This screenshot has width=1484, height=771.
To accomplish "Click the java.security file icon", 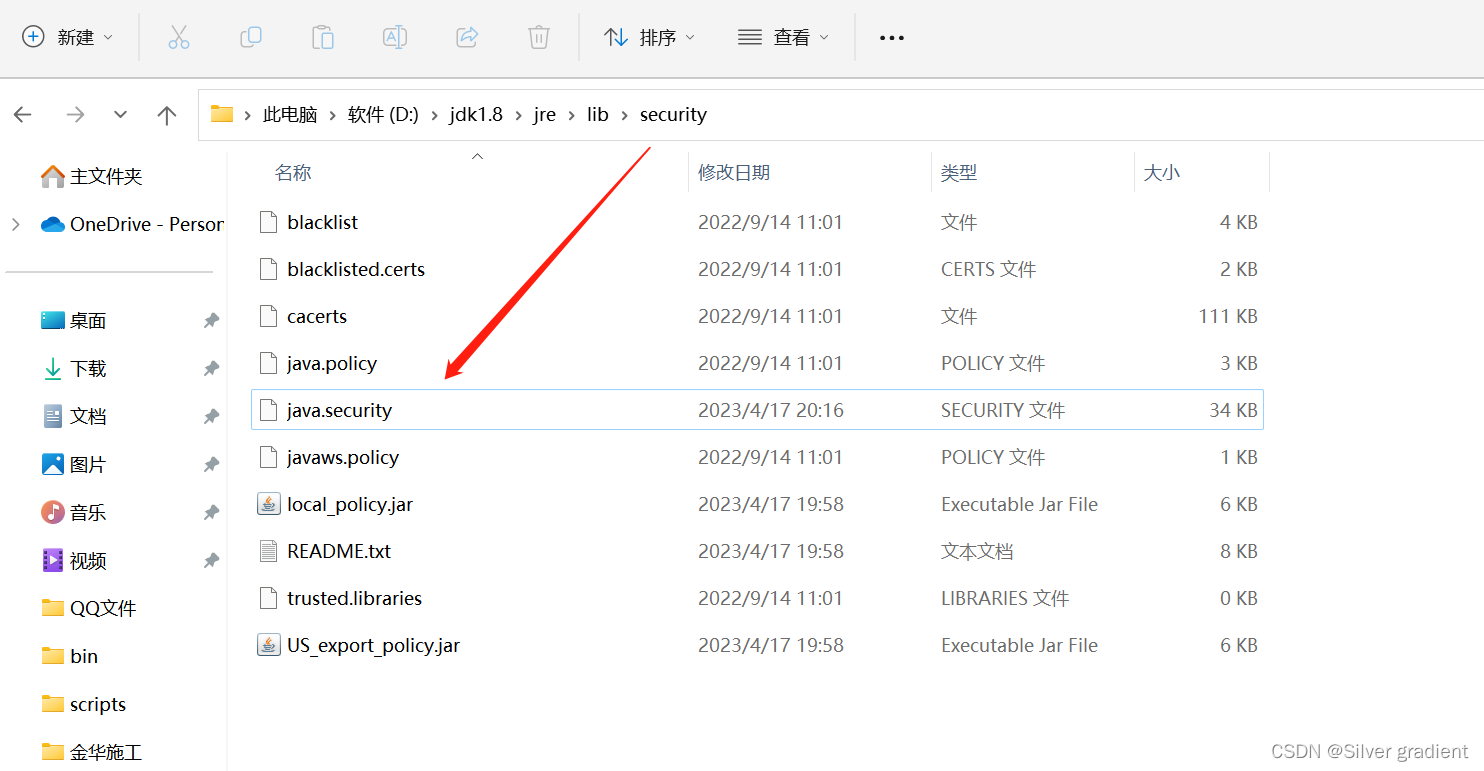I will pyautogui.click(x=268, y=410).
